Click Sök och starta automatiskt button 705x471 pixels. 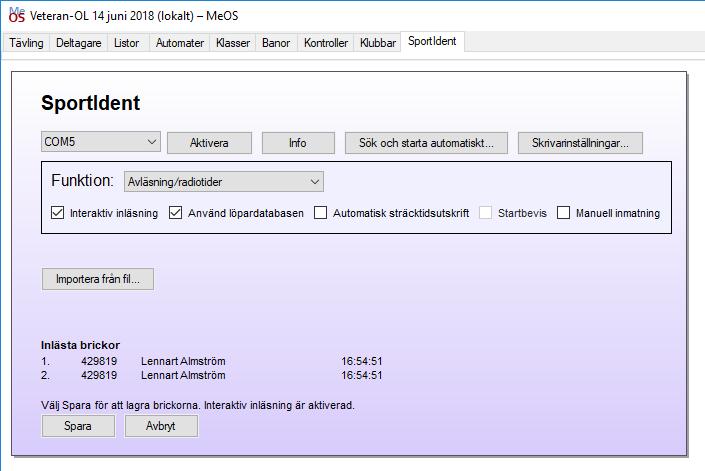coord(426,143)
